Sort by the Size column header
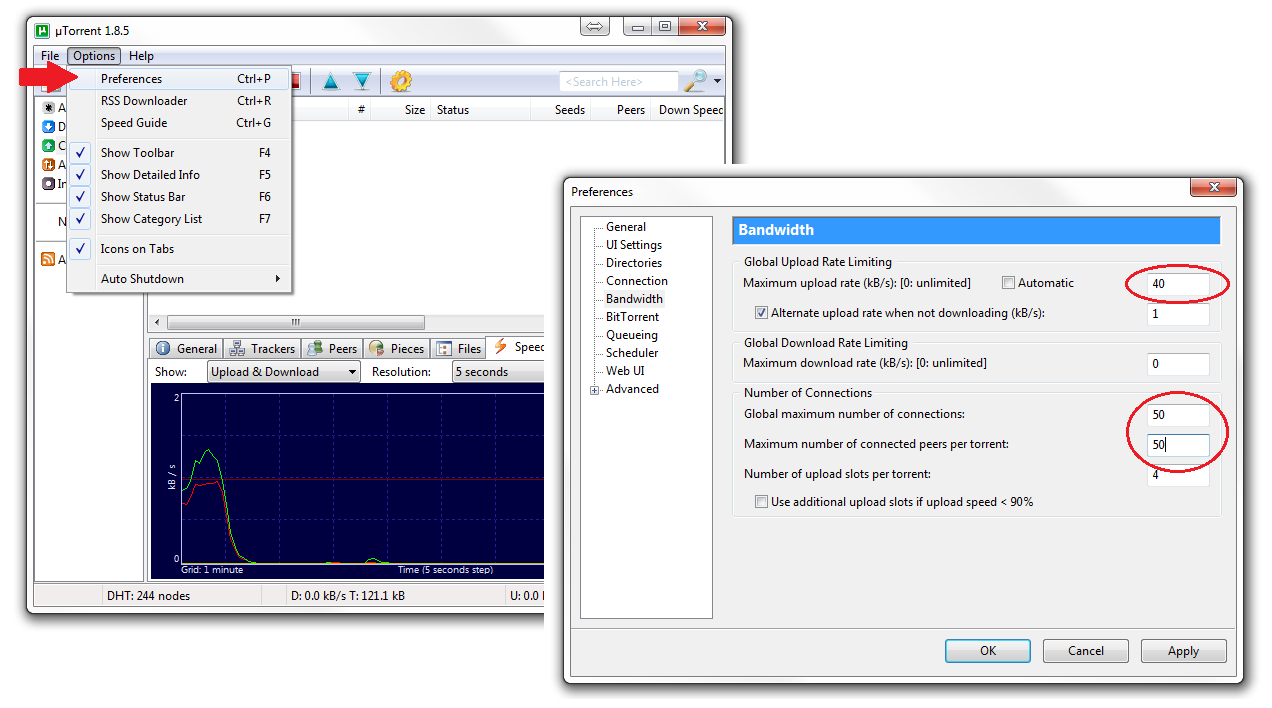This screenshot has width=1272, height=708. pyautogui.click(x=400, y=110)
